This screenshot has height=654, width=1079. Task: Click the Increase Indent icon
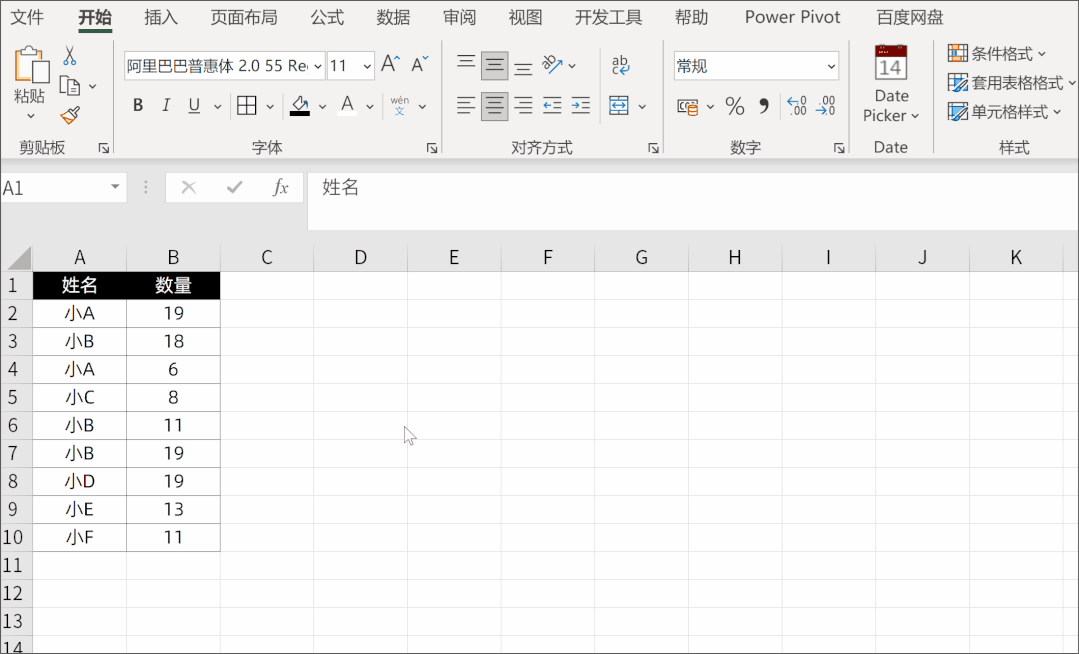581,106
